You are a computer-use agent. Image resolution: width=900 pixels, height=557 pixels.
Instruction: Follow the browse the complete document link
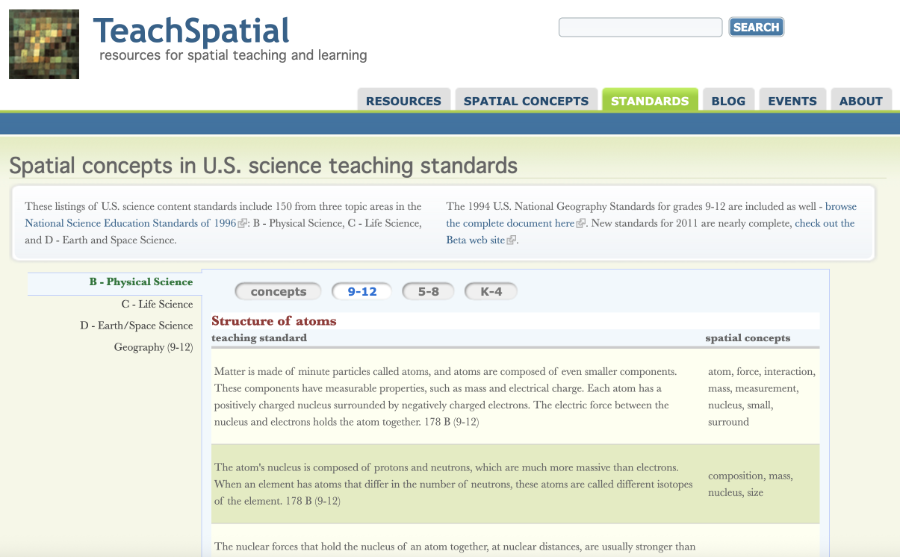pyautogui.click(x=510, y=223)
